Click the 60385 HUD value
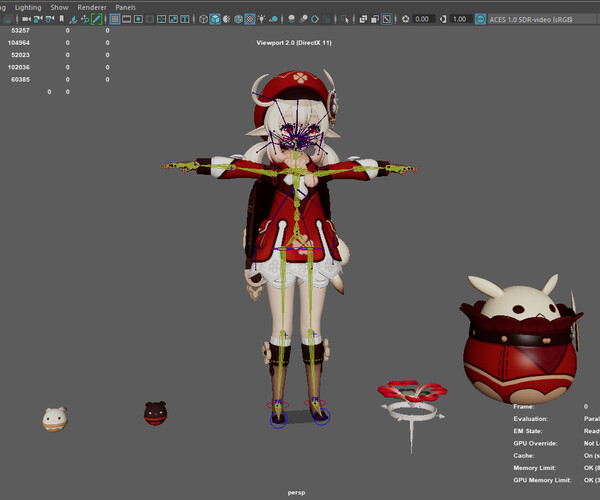The width and height of the screenshot is (600, 500). click(20, 79)
